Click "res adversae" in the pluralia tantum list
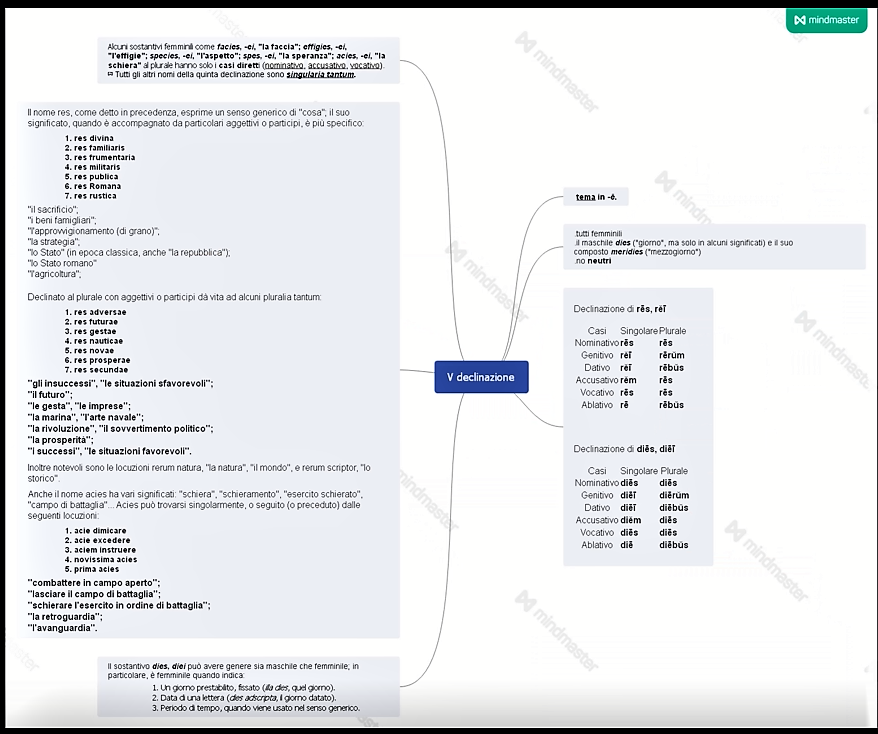The image size is (878, 734). click(100, 312)
